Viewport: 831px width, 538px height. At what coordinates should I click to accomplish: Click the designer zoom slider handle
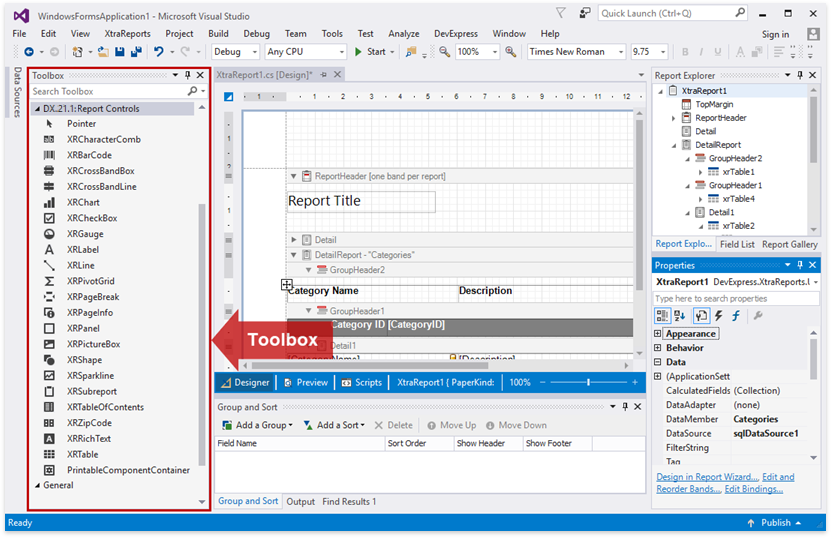(x=588, y=383)
